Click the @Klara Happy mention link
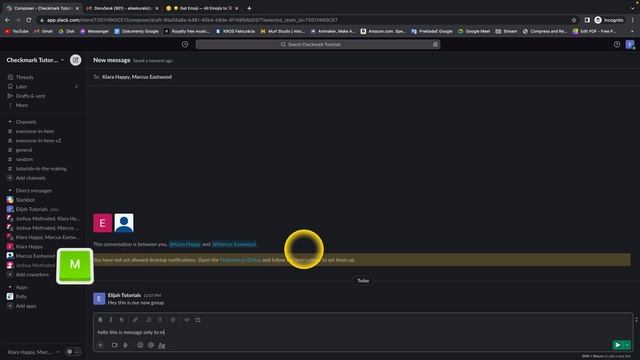 click(x=185, y=244)
